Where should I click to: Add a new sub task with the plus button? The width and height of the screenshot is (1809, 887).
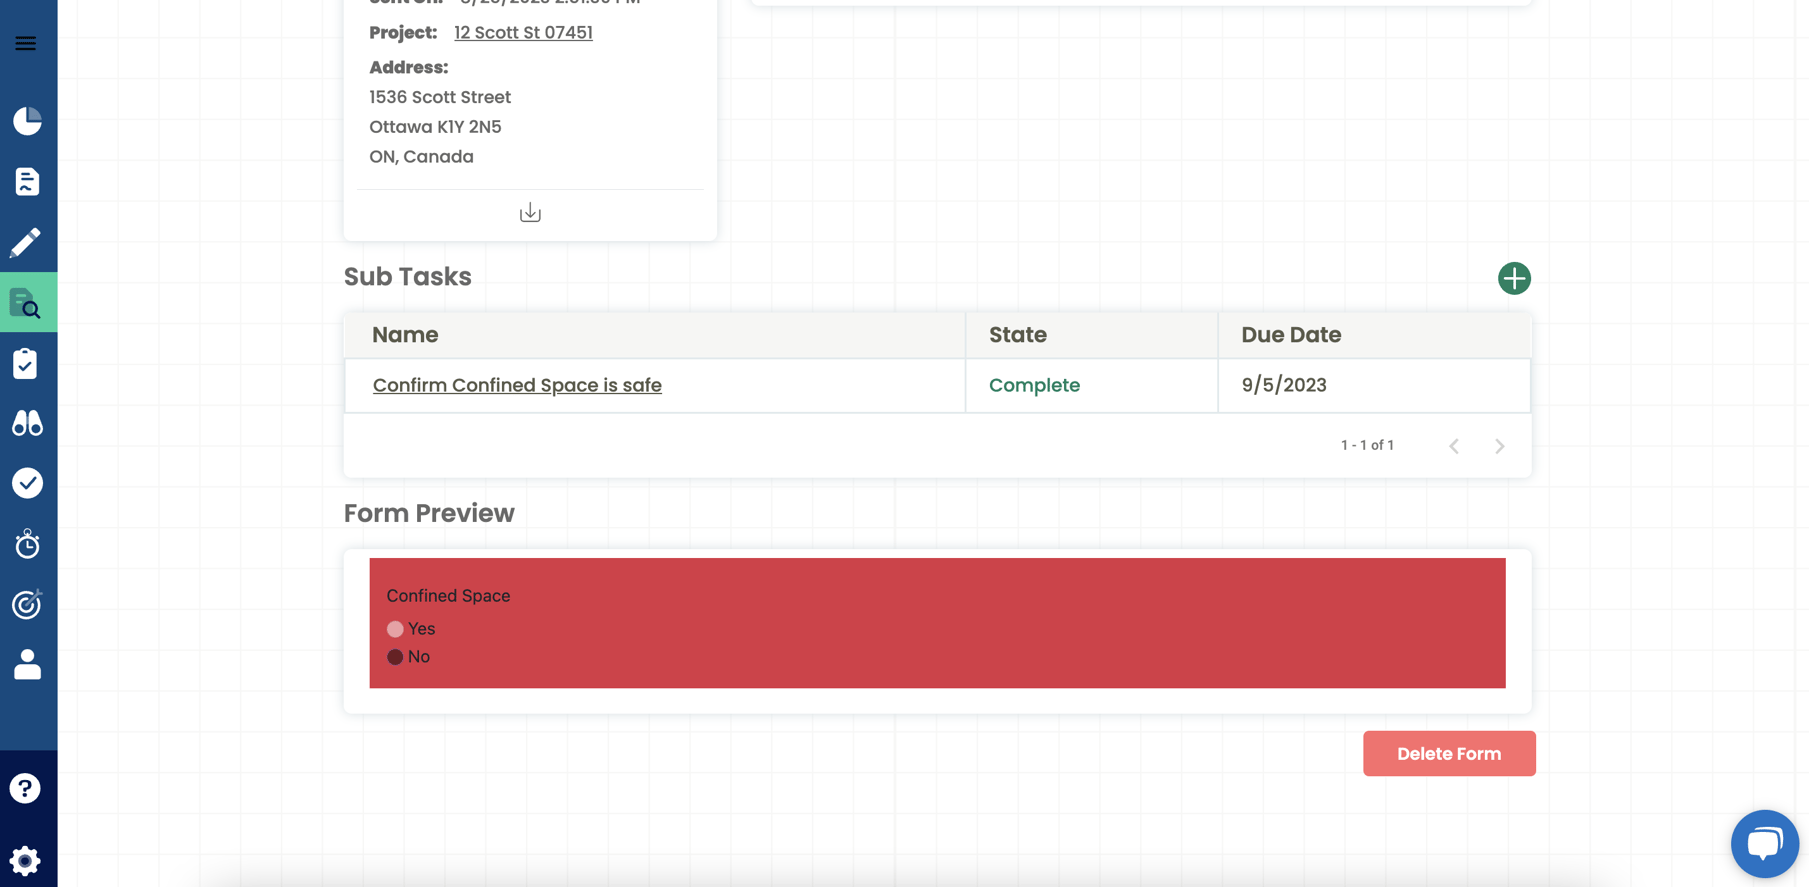click(x=1514, y=278)
